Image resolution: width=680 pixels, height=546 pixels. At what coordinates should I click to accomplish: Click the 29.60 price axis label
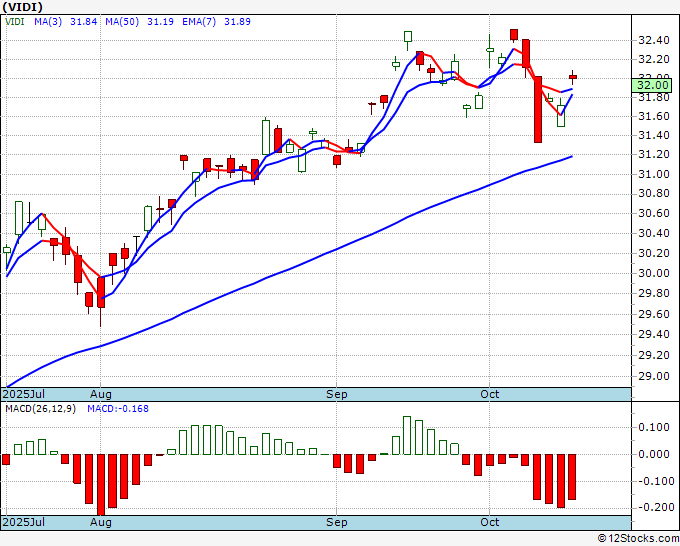pos(654,314)
